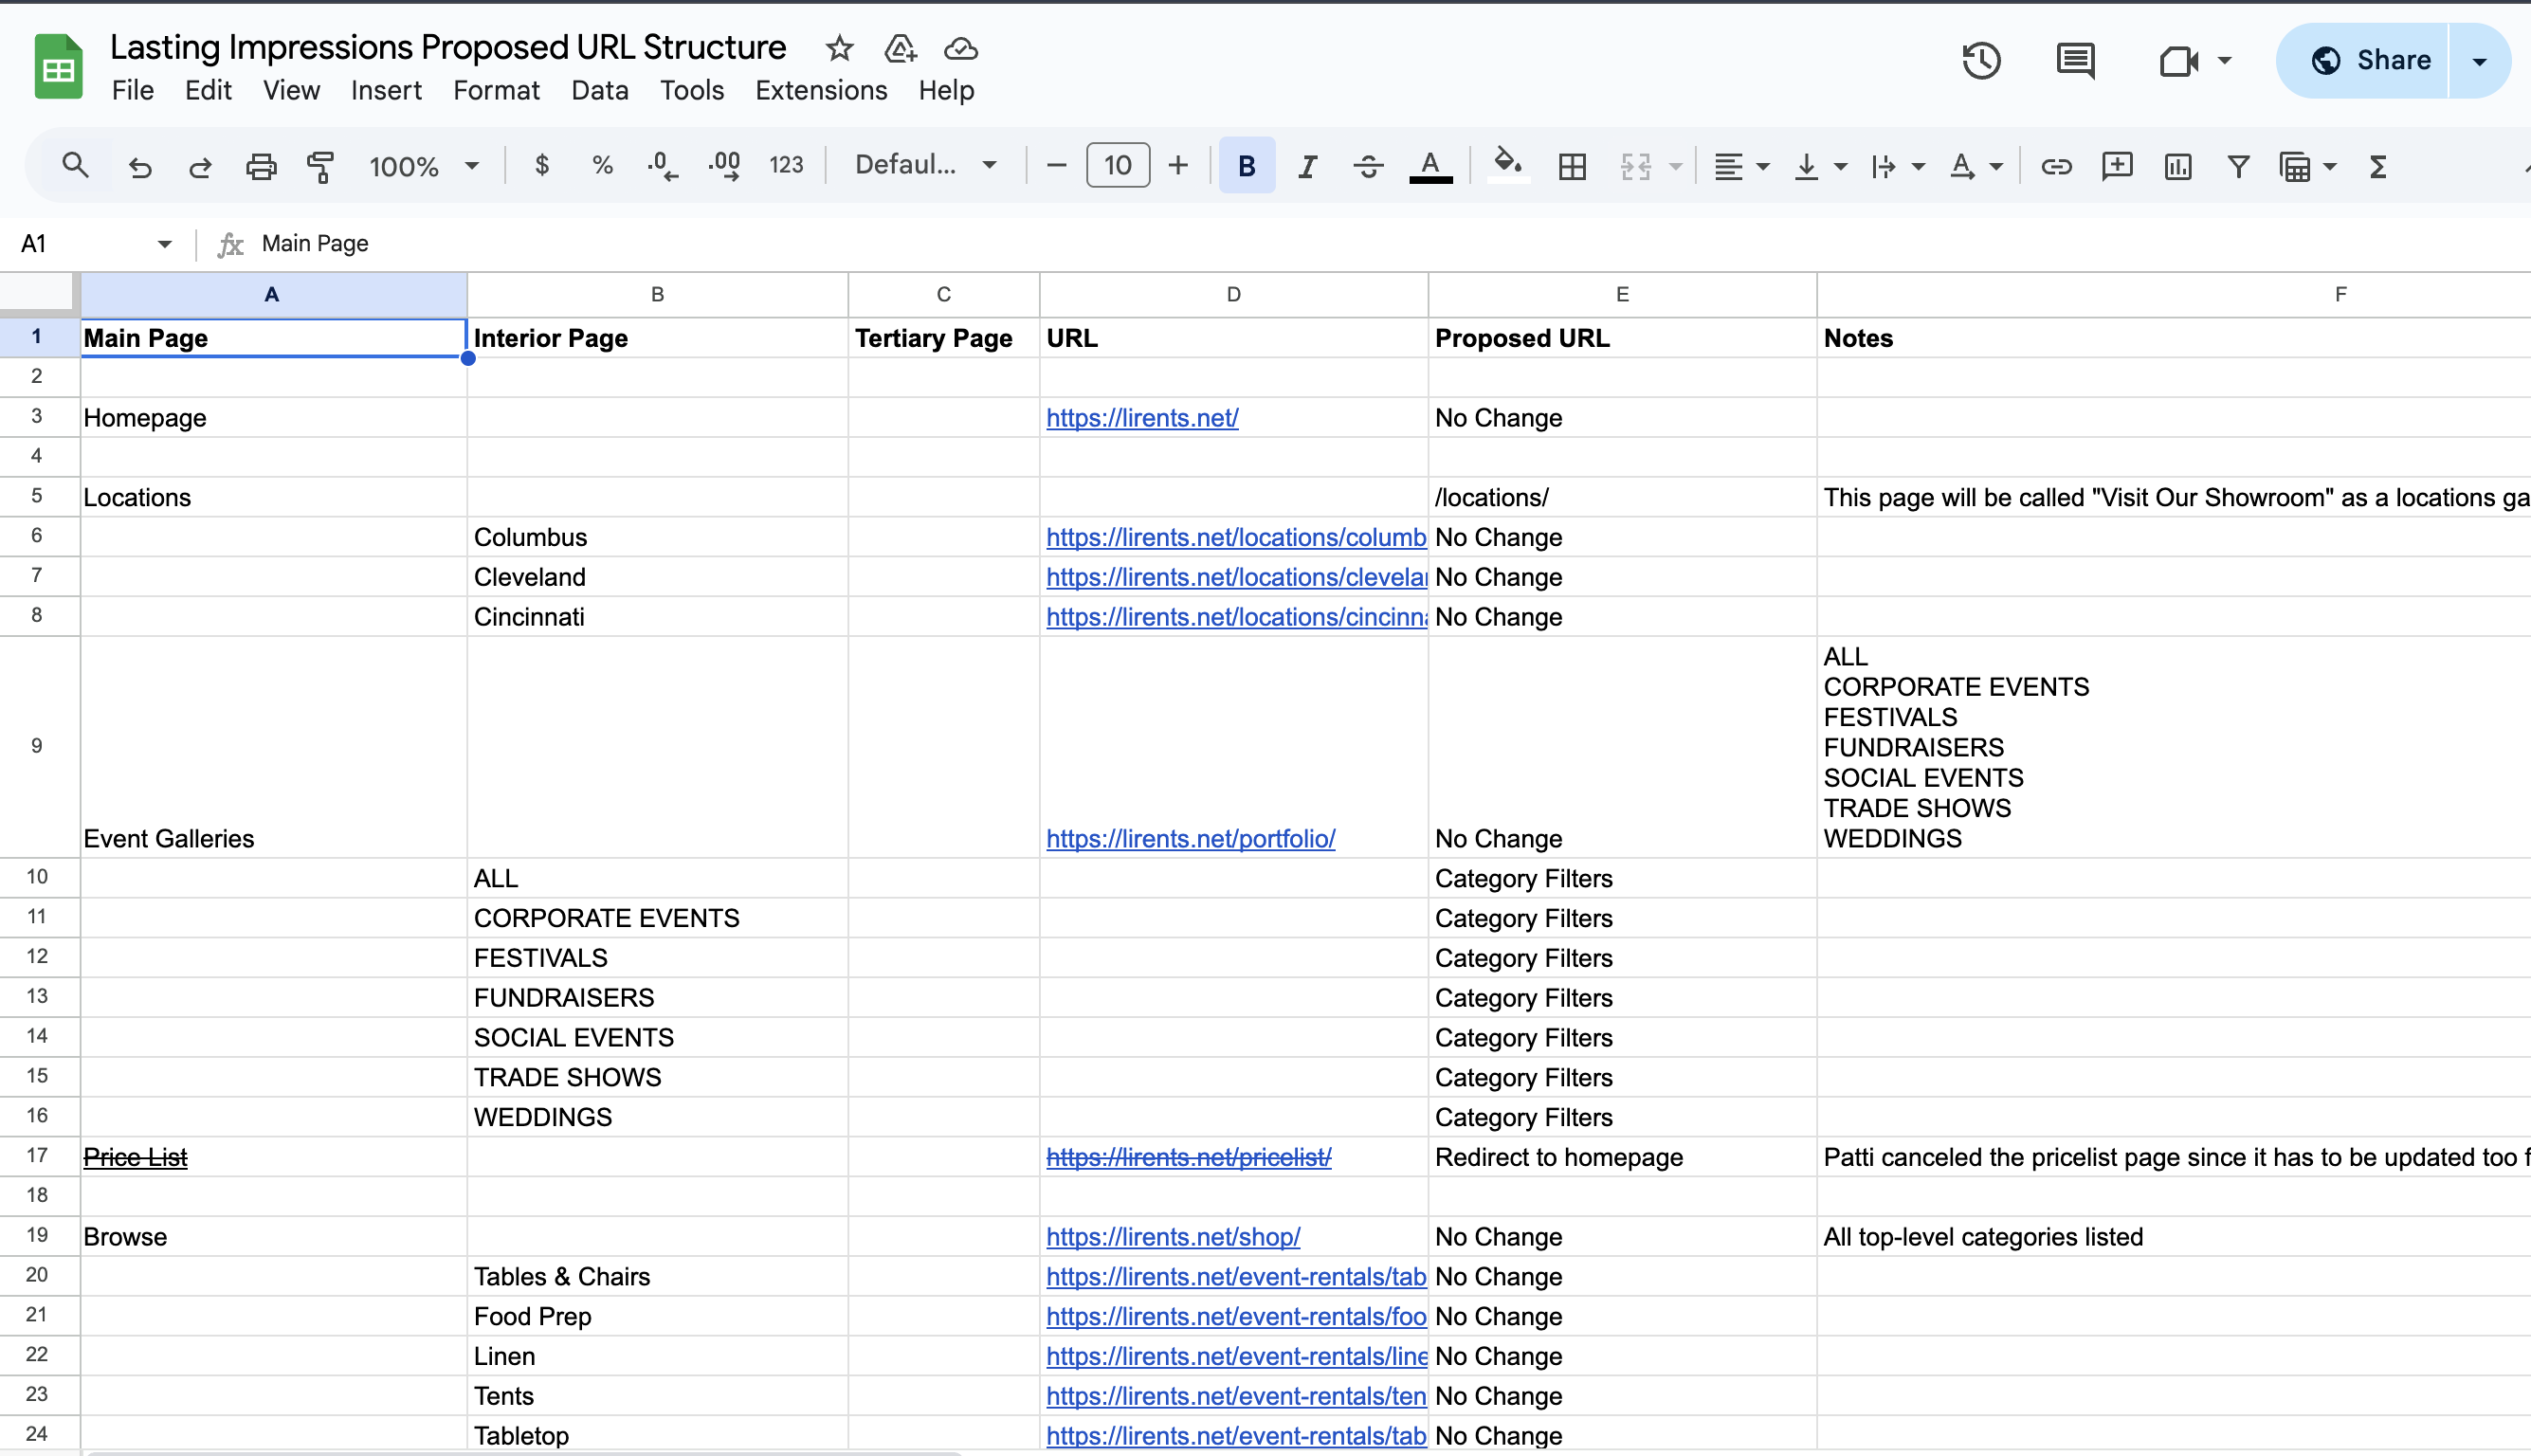2531x1456 pixels.
Task: Toggle strikethrough formatting
Action: click(x=1368, y=166)
